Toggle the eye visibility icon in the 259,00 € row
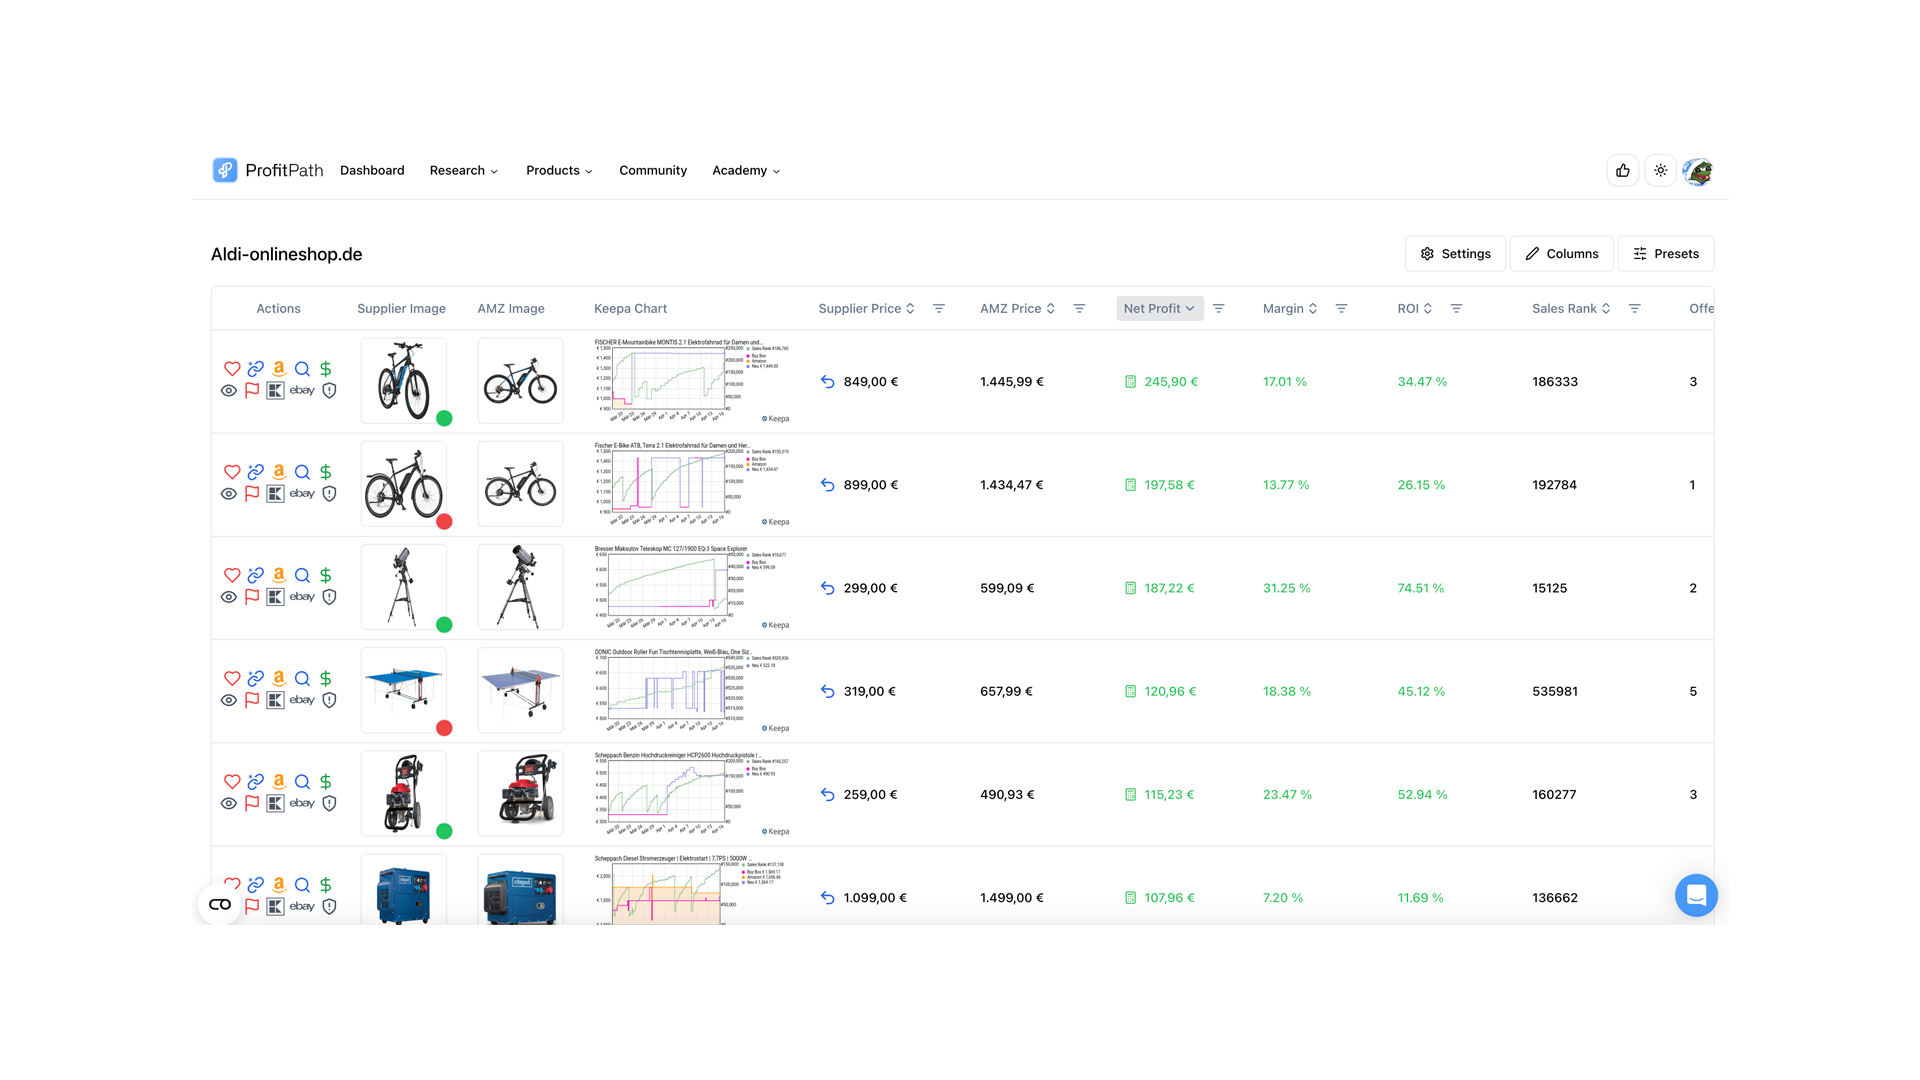The width and height of the screenshot is (1920, 1080). pos(229,803)
